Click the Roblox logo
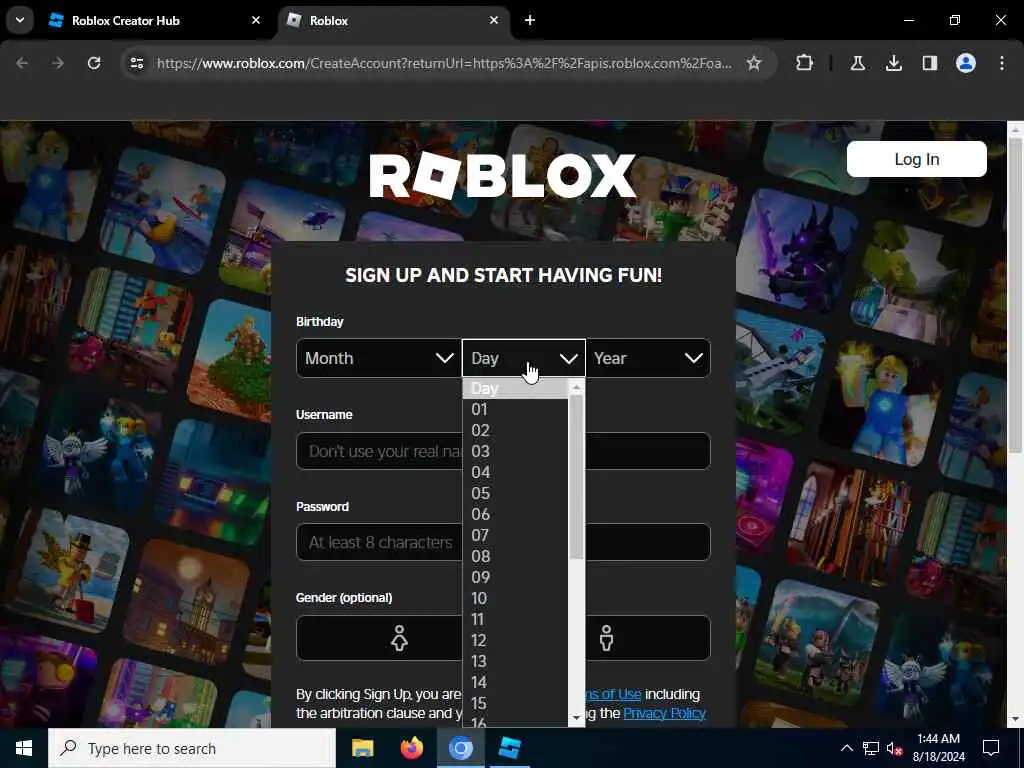 502,175
